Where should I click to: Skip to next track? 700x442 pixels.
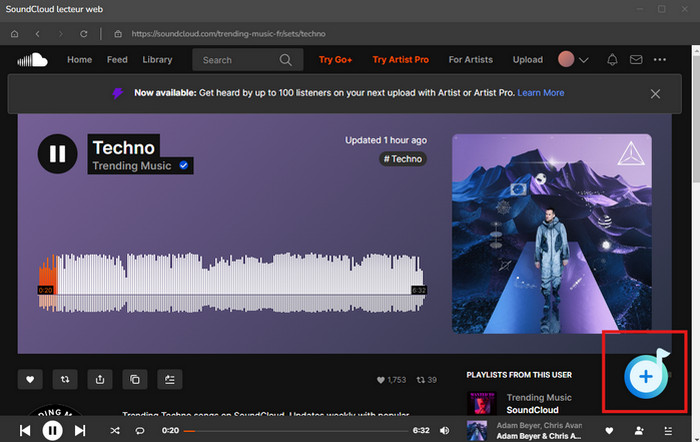point(80,430)
